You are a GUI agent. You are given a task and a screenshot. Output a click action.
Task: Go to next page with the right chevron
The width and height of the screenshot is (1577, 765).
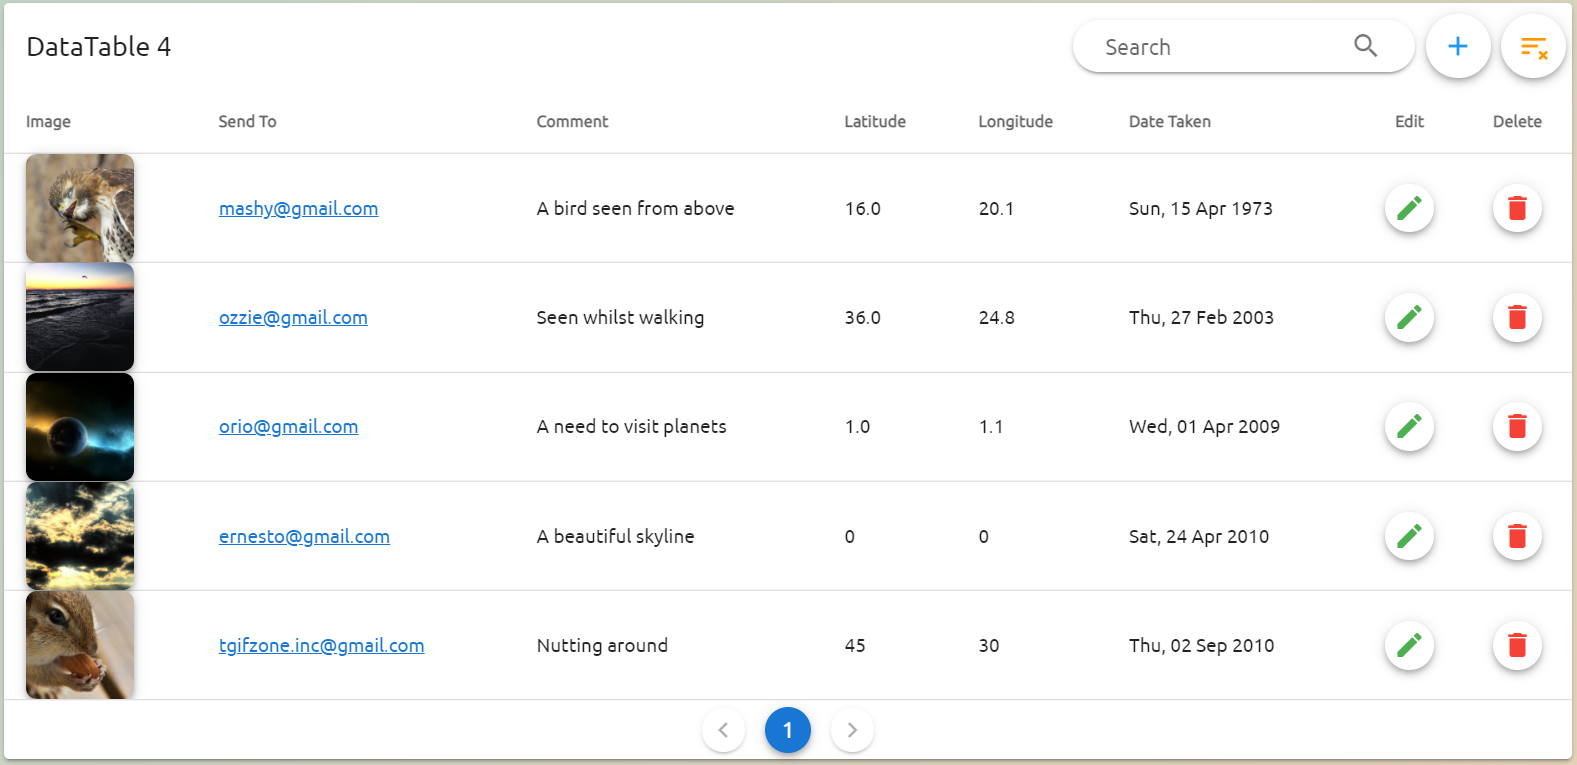(x=852, y=730)
